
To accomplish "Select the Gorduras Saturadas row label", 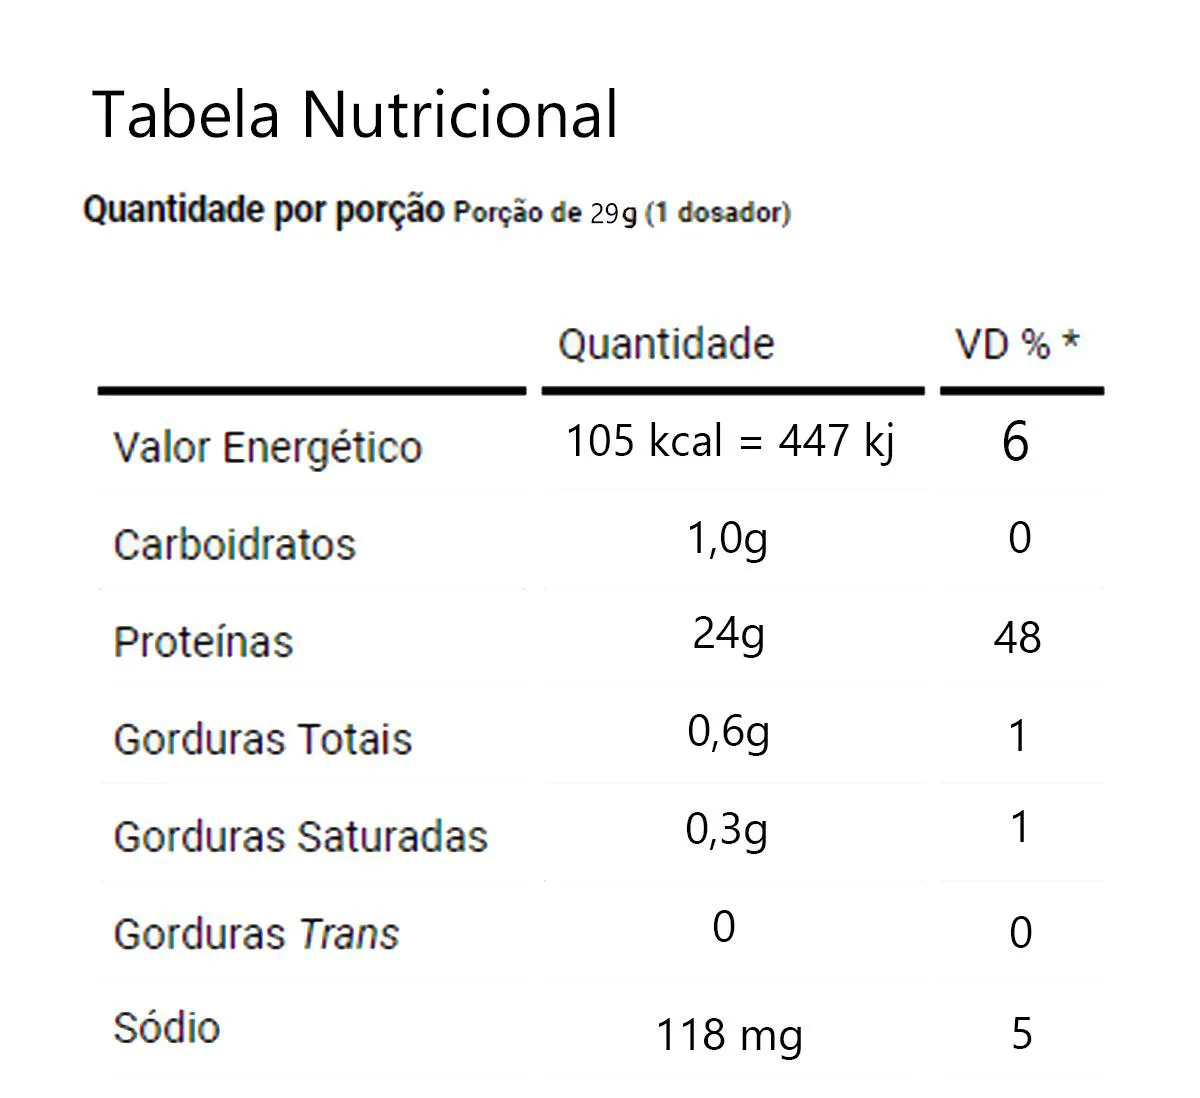I will pos(300,837).
